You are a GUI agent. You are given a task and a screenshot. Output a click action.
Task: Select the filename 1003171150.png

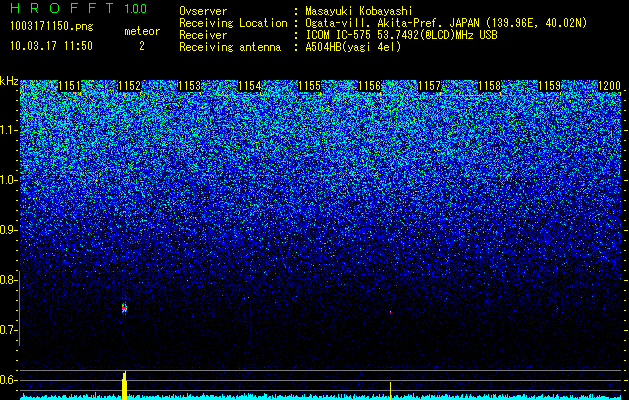(x=52, y=26)
